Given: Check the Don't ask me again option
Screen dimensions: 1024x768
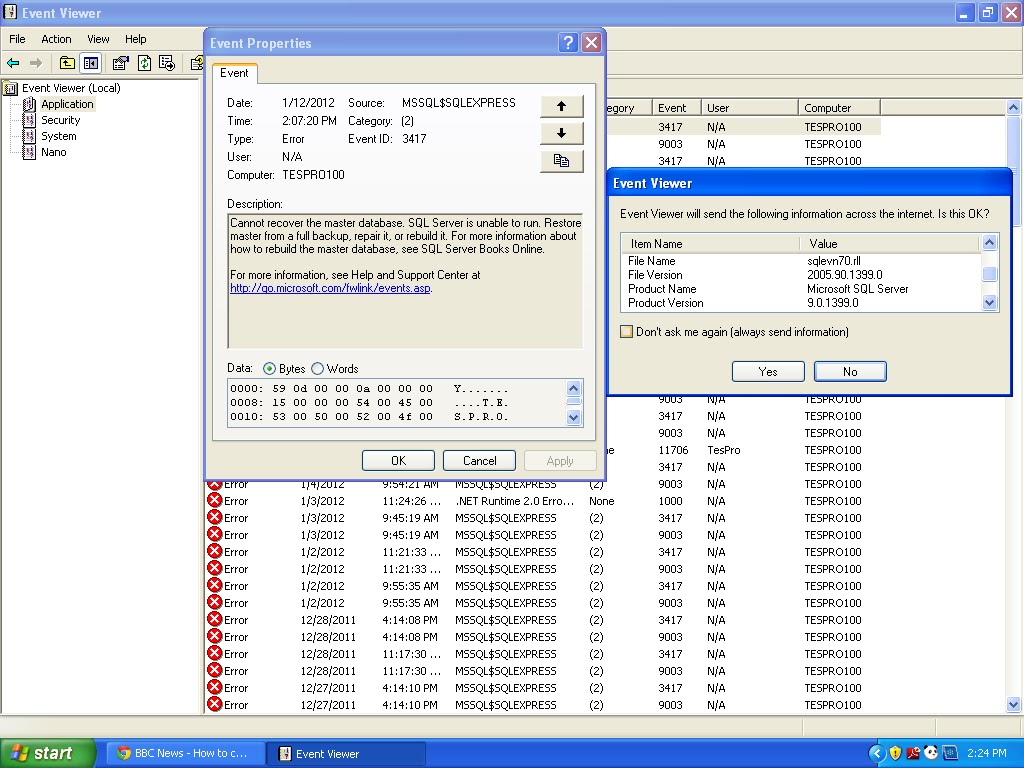Looking at the screenshot, I should pos(627,331).
